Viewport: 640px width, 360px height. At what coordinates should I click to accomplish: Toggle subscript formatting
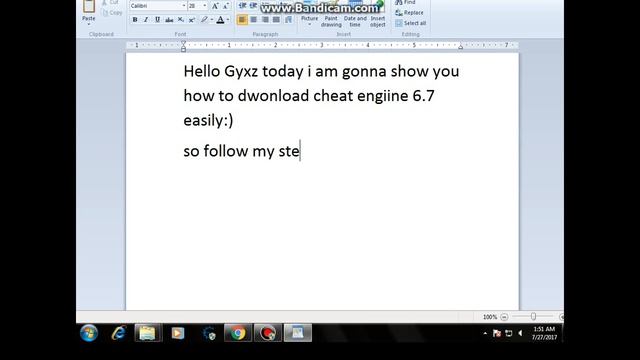[180, 20]
